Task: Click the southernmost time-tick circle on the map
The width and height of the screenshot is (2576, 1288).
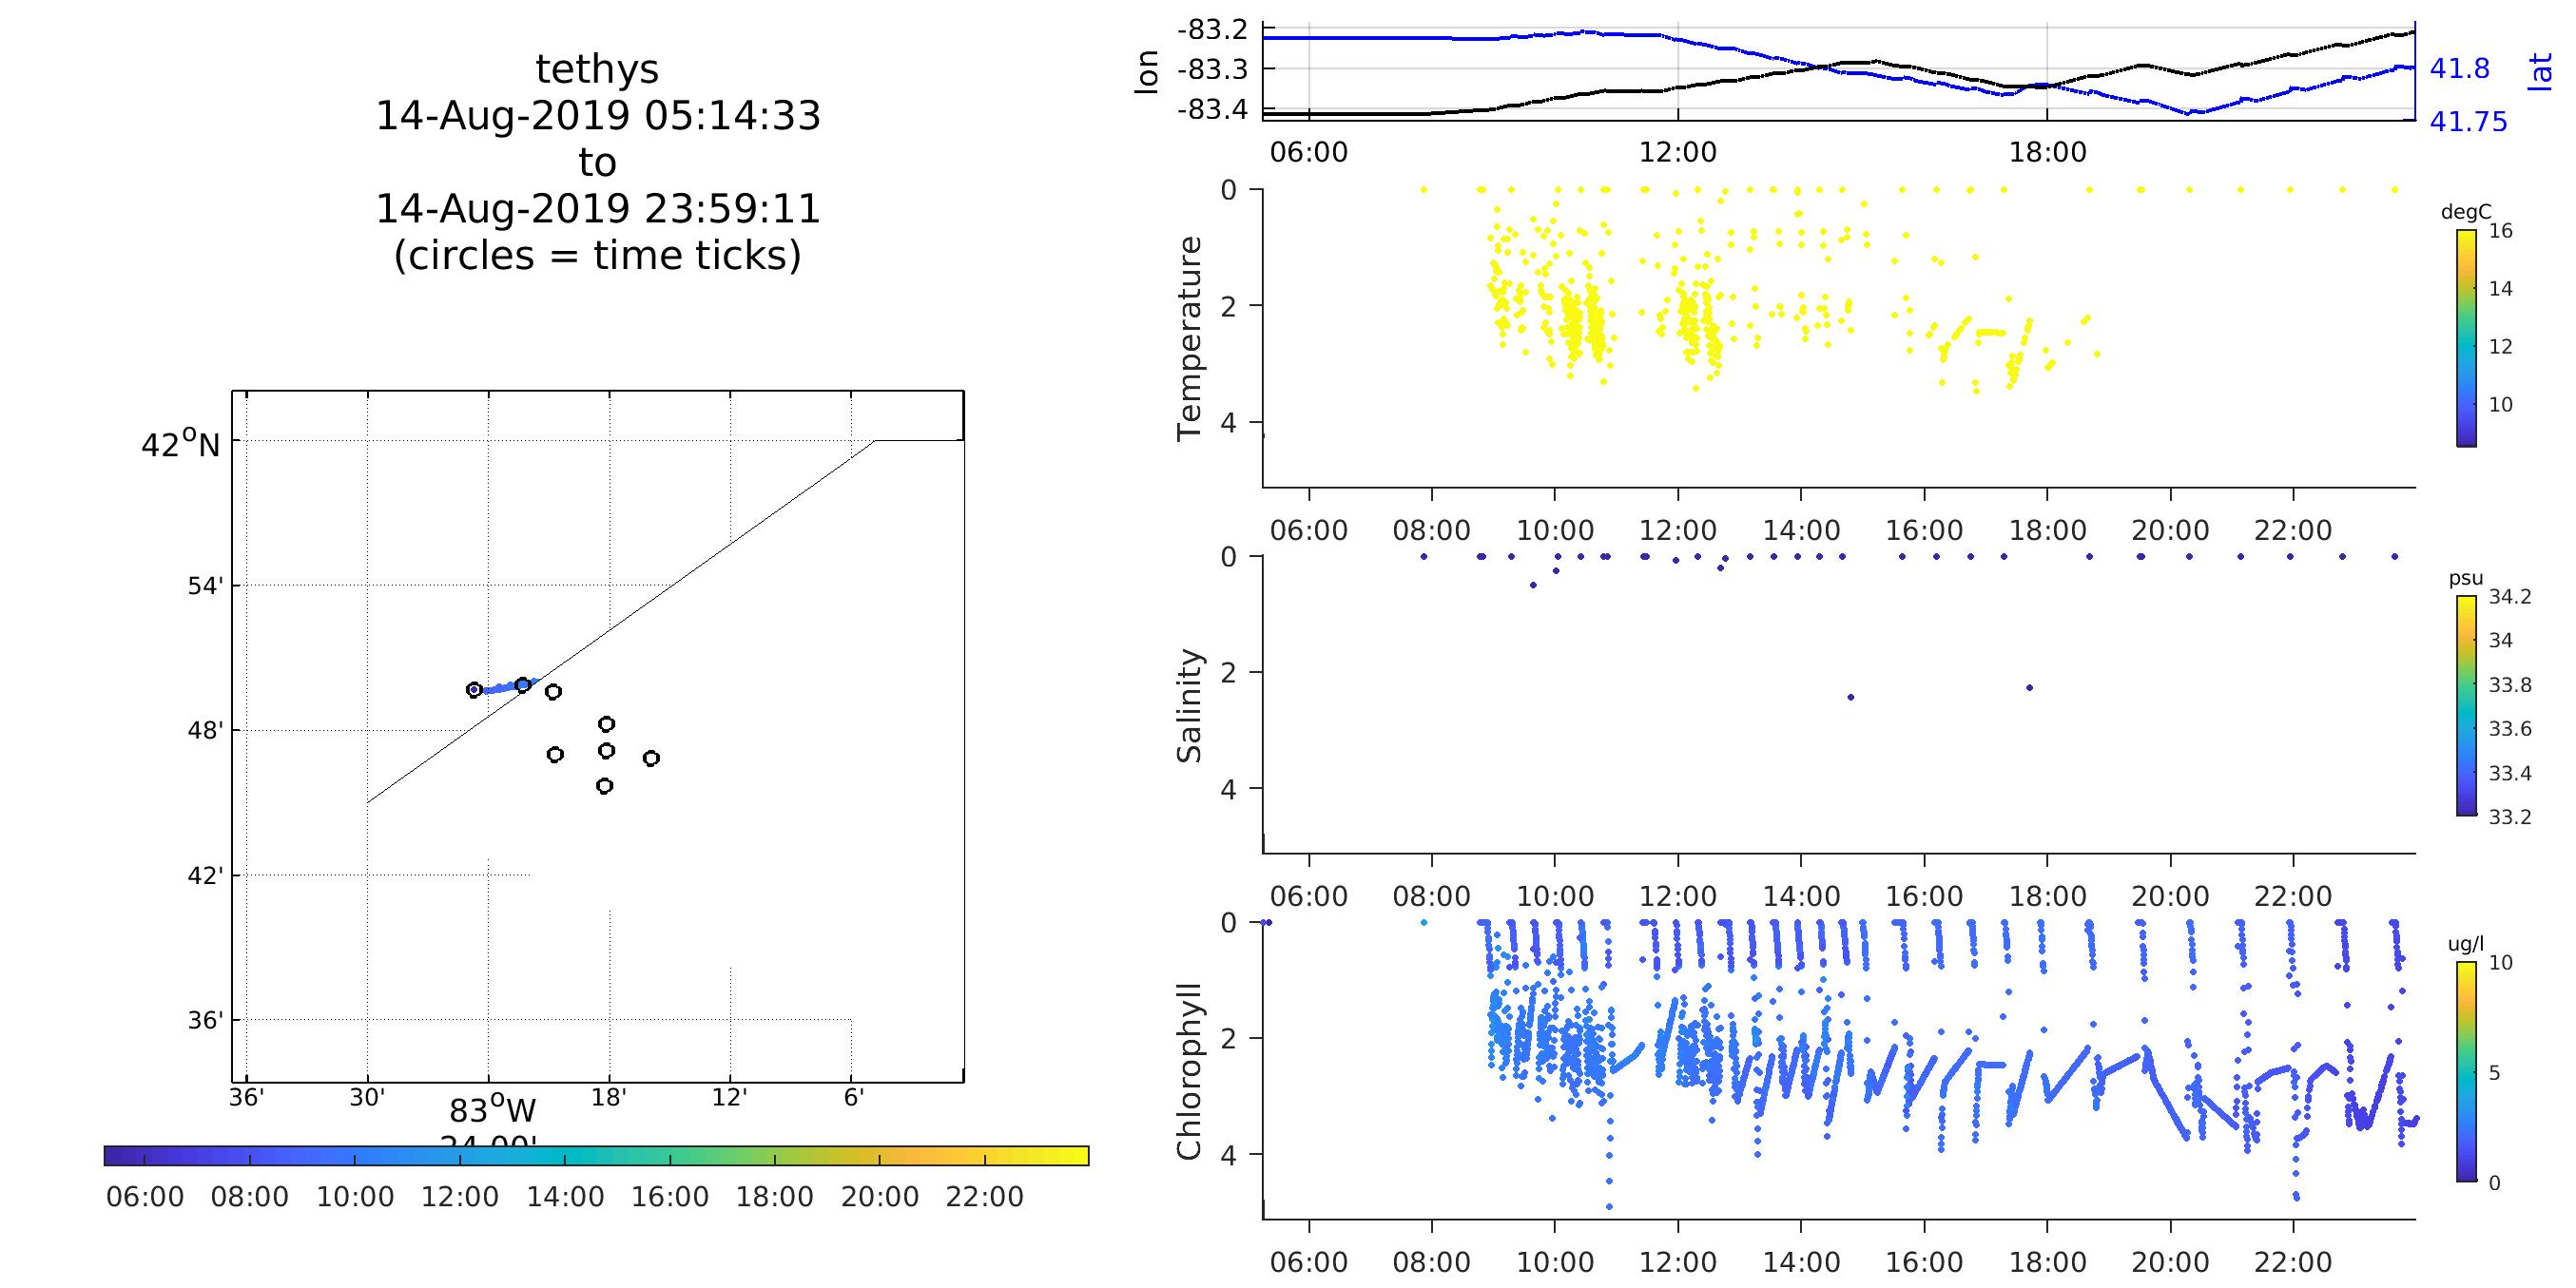Action: [604, 786]
